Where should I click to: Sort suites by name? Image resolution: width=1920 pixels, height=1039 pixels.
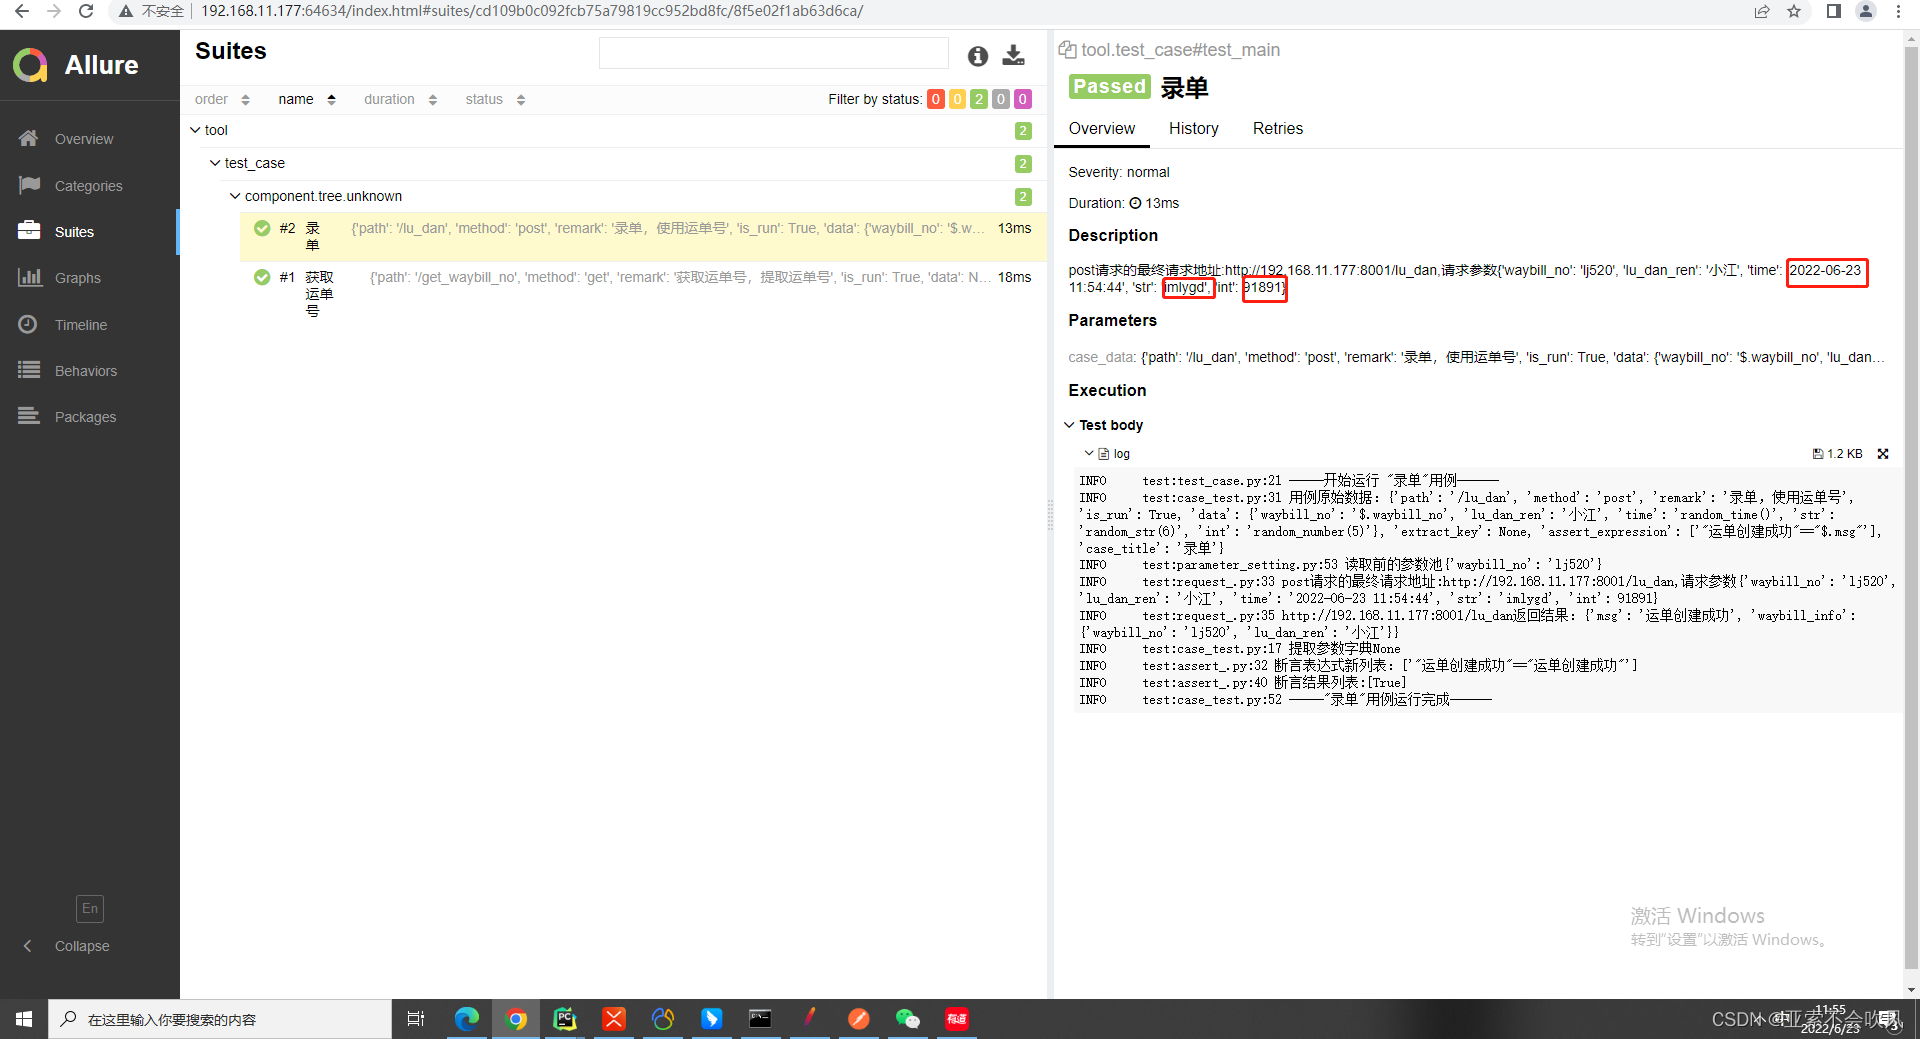(307, 99)
